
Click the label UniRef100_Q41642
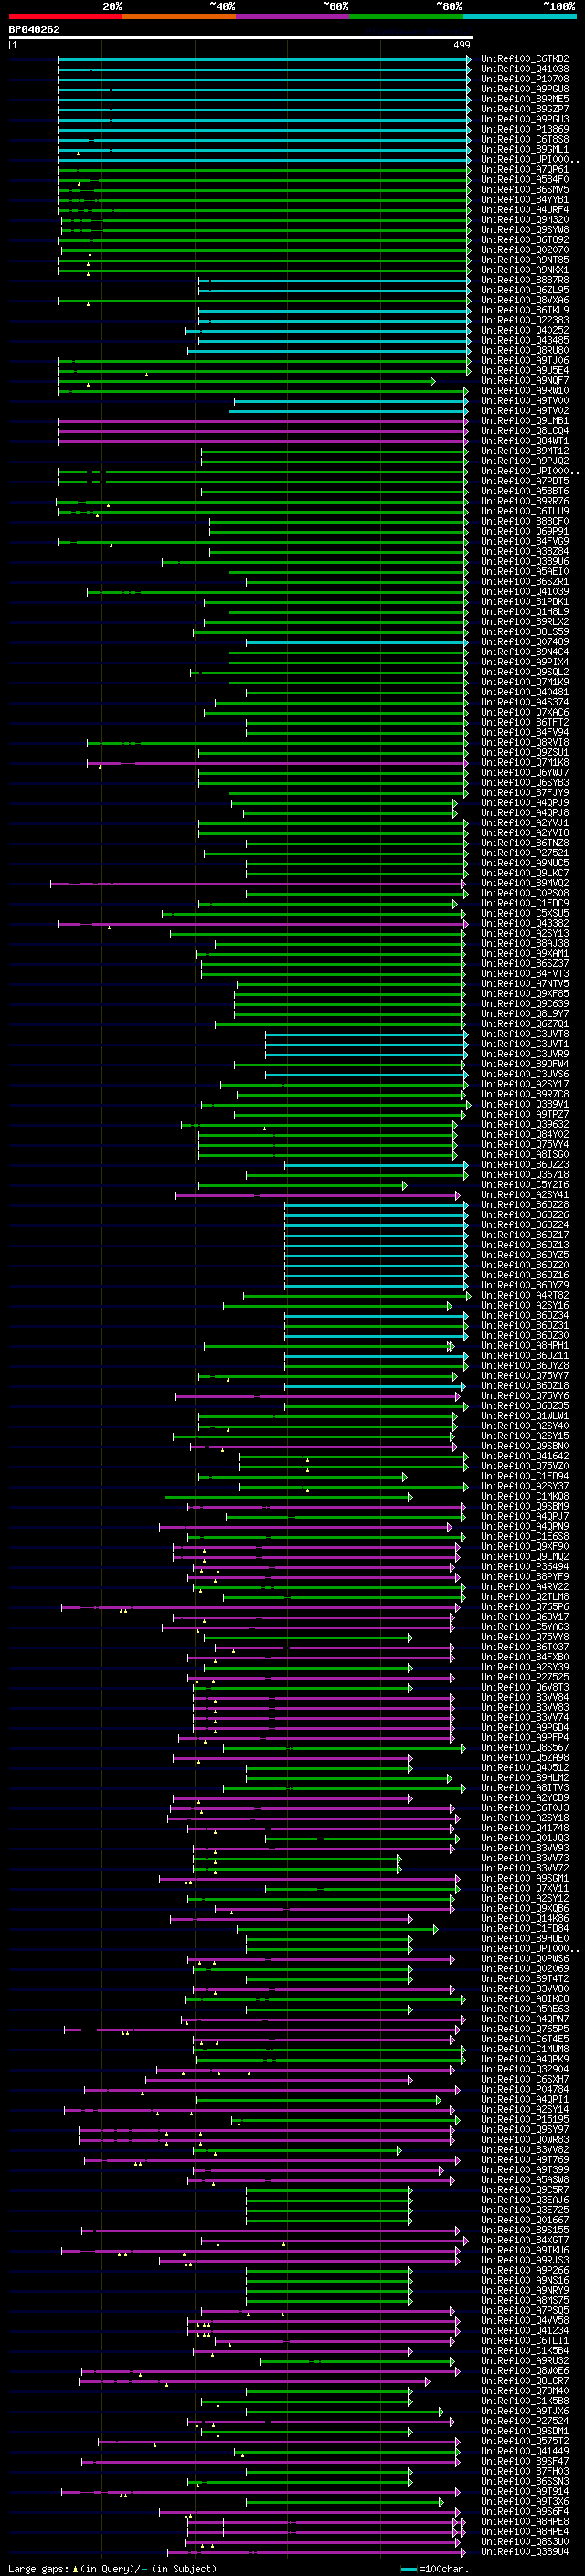525,1456
